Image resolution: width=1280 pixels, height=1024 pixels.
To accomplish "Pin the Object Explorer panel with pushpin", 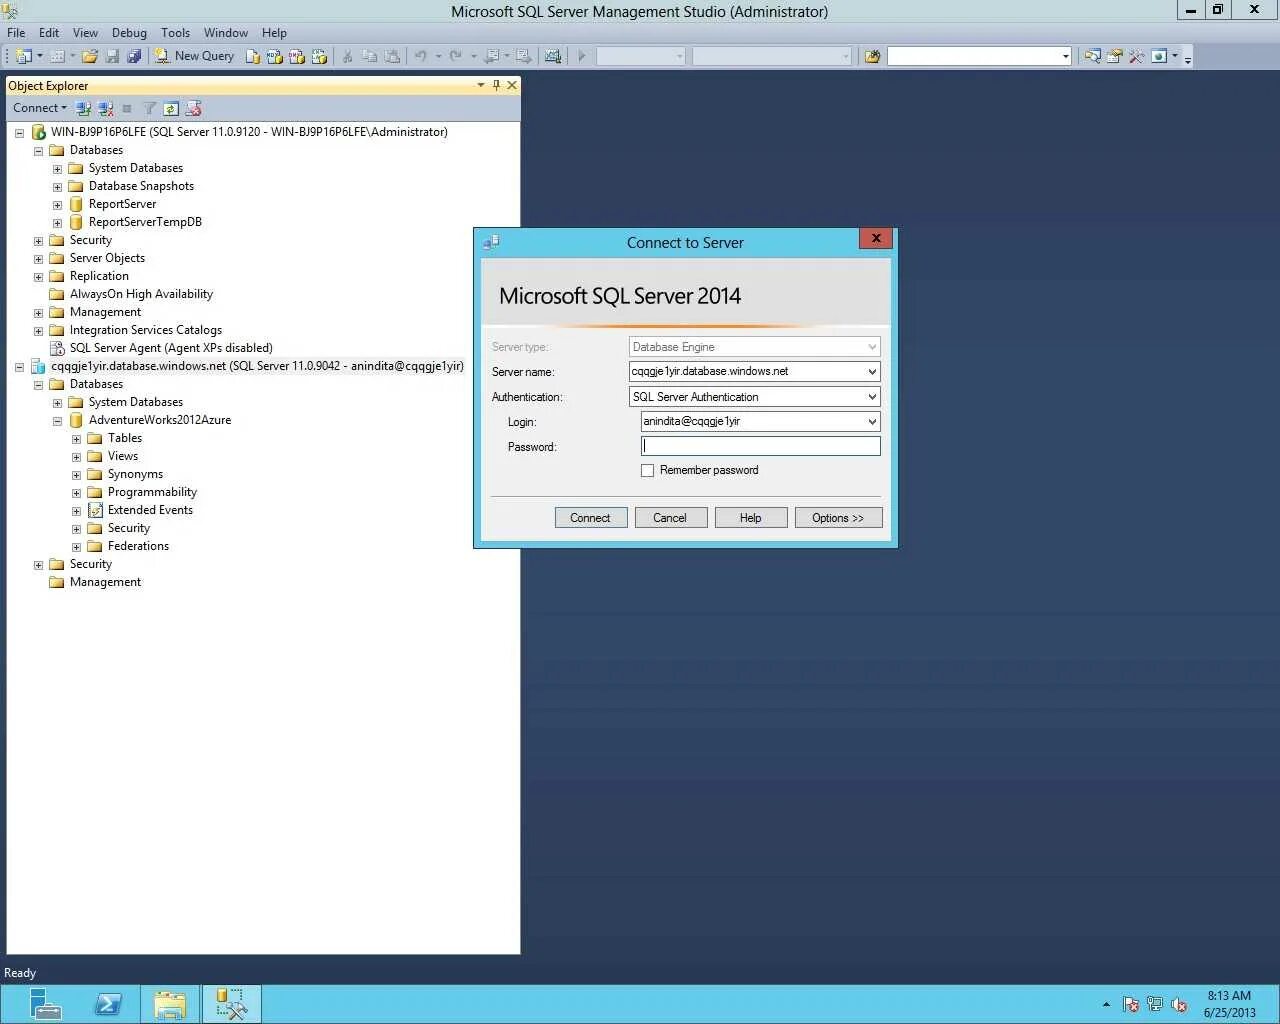I will click(496, 86).
